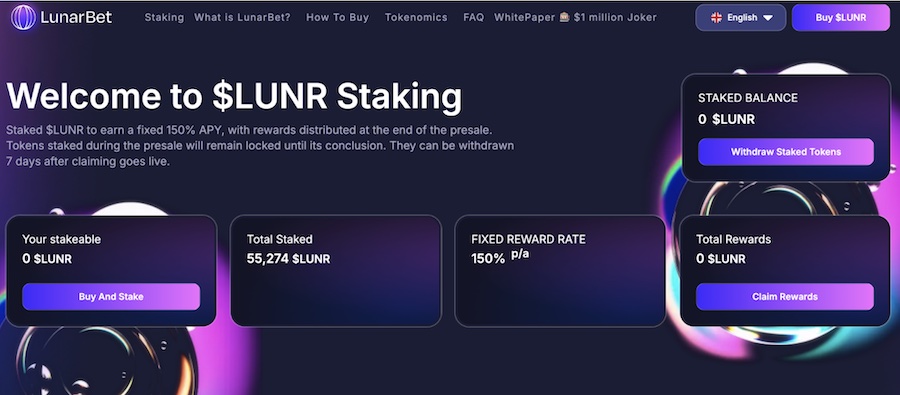Open the Staking nav item
The width and height of the screenshot is (900, 395).
pyautogui.click(x=164, y=17)
